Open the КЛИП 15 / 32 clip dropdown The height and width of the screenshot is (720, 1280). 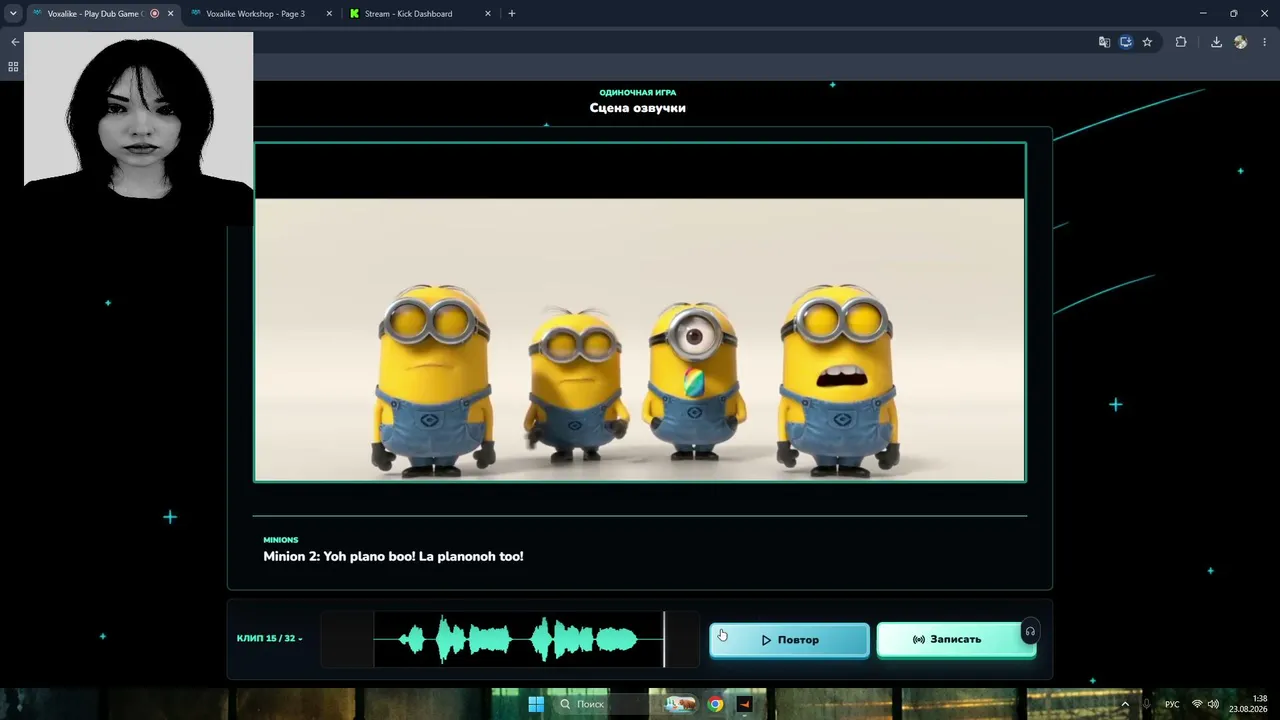(269, 638)
